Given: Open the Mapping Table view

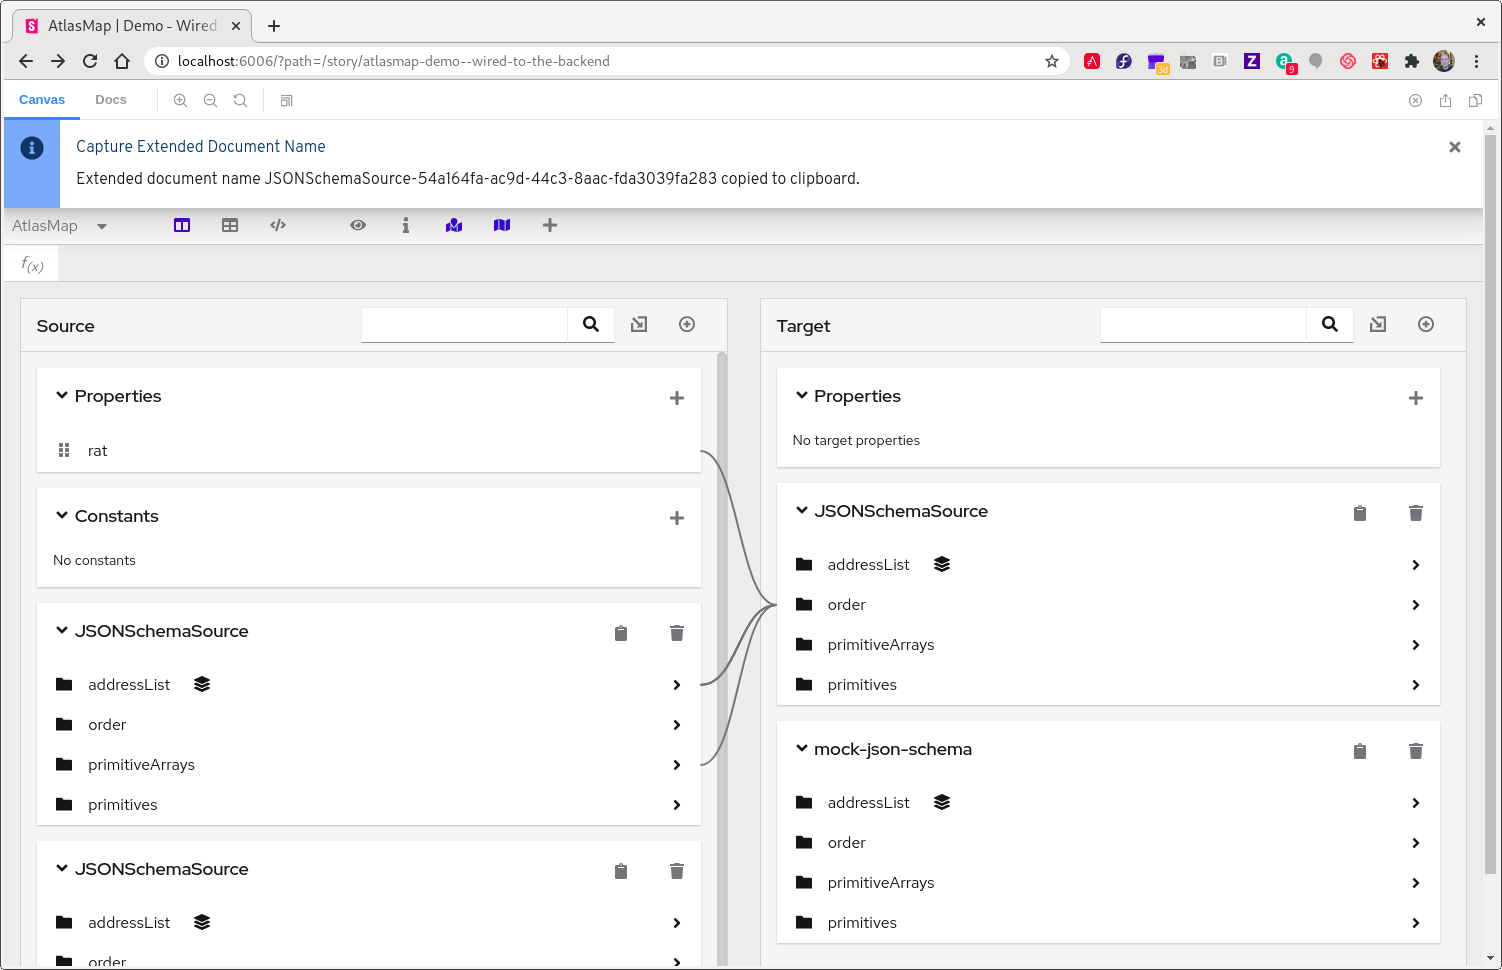Looking at the screenshot, I should [x=230, y=225].
